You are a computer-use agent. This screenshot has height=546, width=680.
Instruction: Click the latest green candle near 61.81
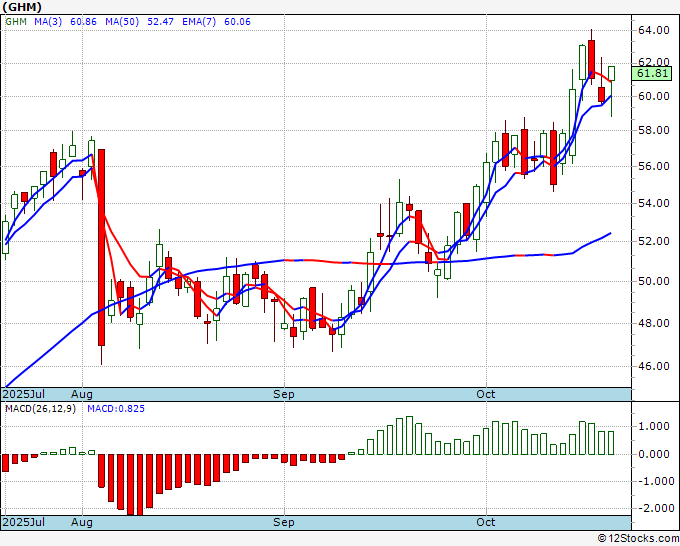tap(611, 74)
